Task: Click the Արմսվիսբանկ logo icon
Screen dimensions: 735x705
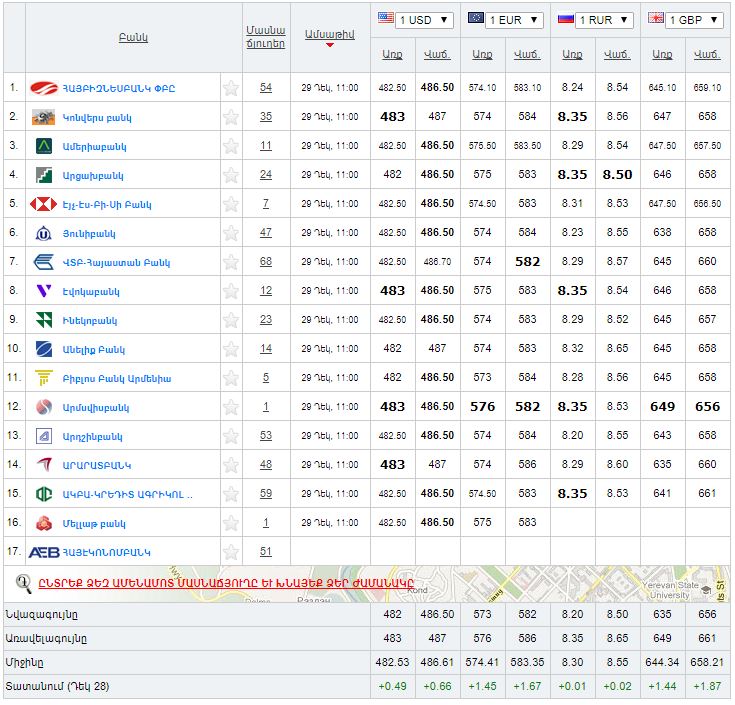Action: pos(44,407)
